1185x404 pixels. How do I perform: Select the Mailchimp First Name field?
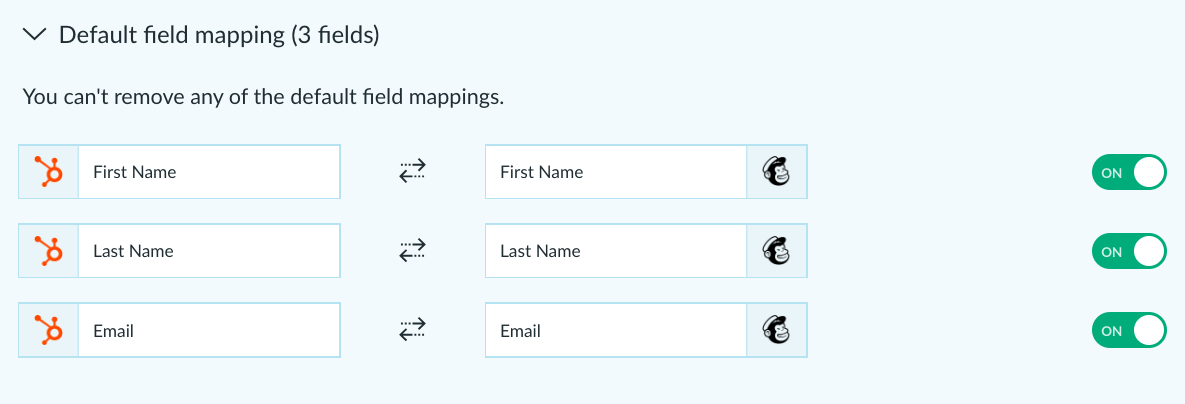(616, 172)
